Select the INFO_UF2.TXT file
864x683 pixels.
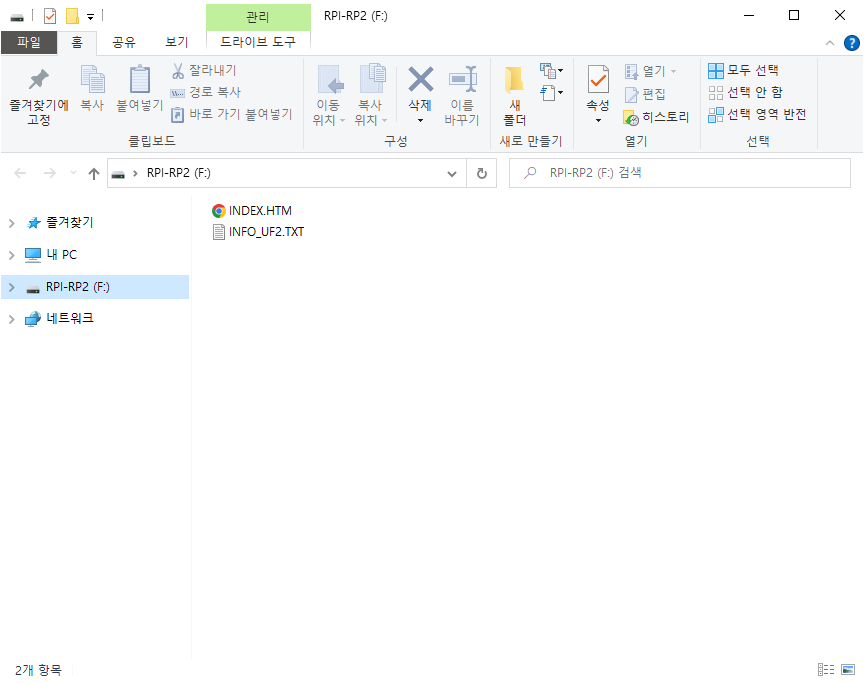pyautogui.click(x=258, y=232)
